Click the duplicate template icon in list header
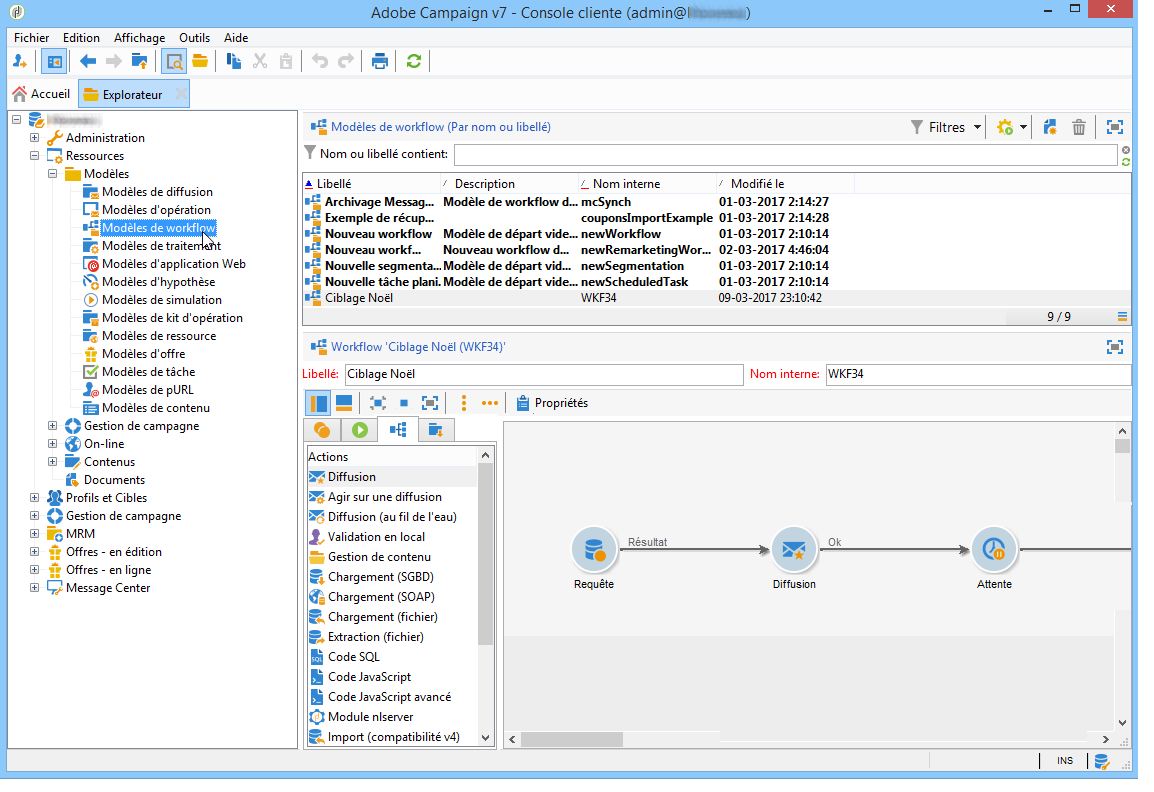The width and height of the screenshot is (1154, 792). pos(1050,127)
